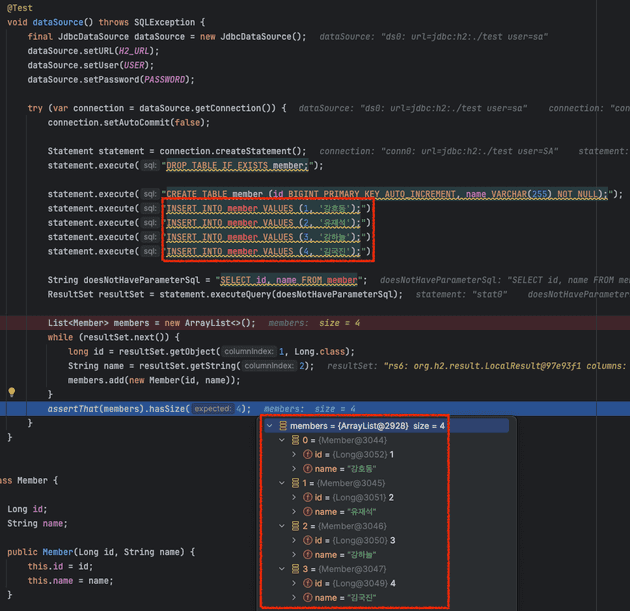Click the 'String name;' field declaration

tap(37, 524)
